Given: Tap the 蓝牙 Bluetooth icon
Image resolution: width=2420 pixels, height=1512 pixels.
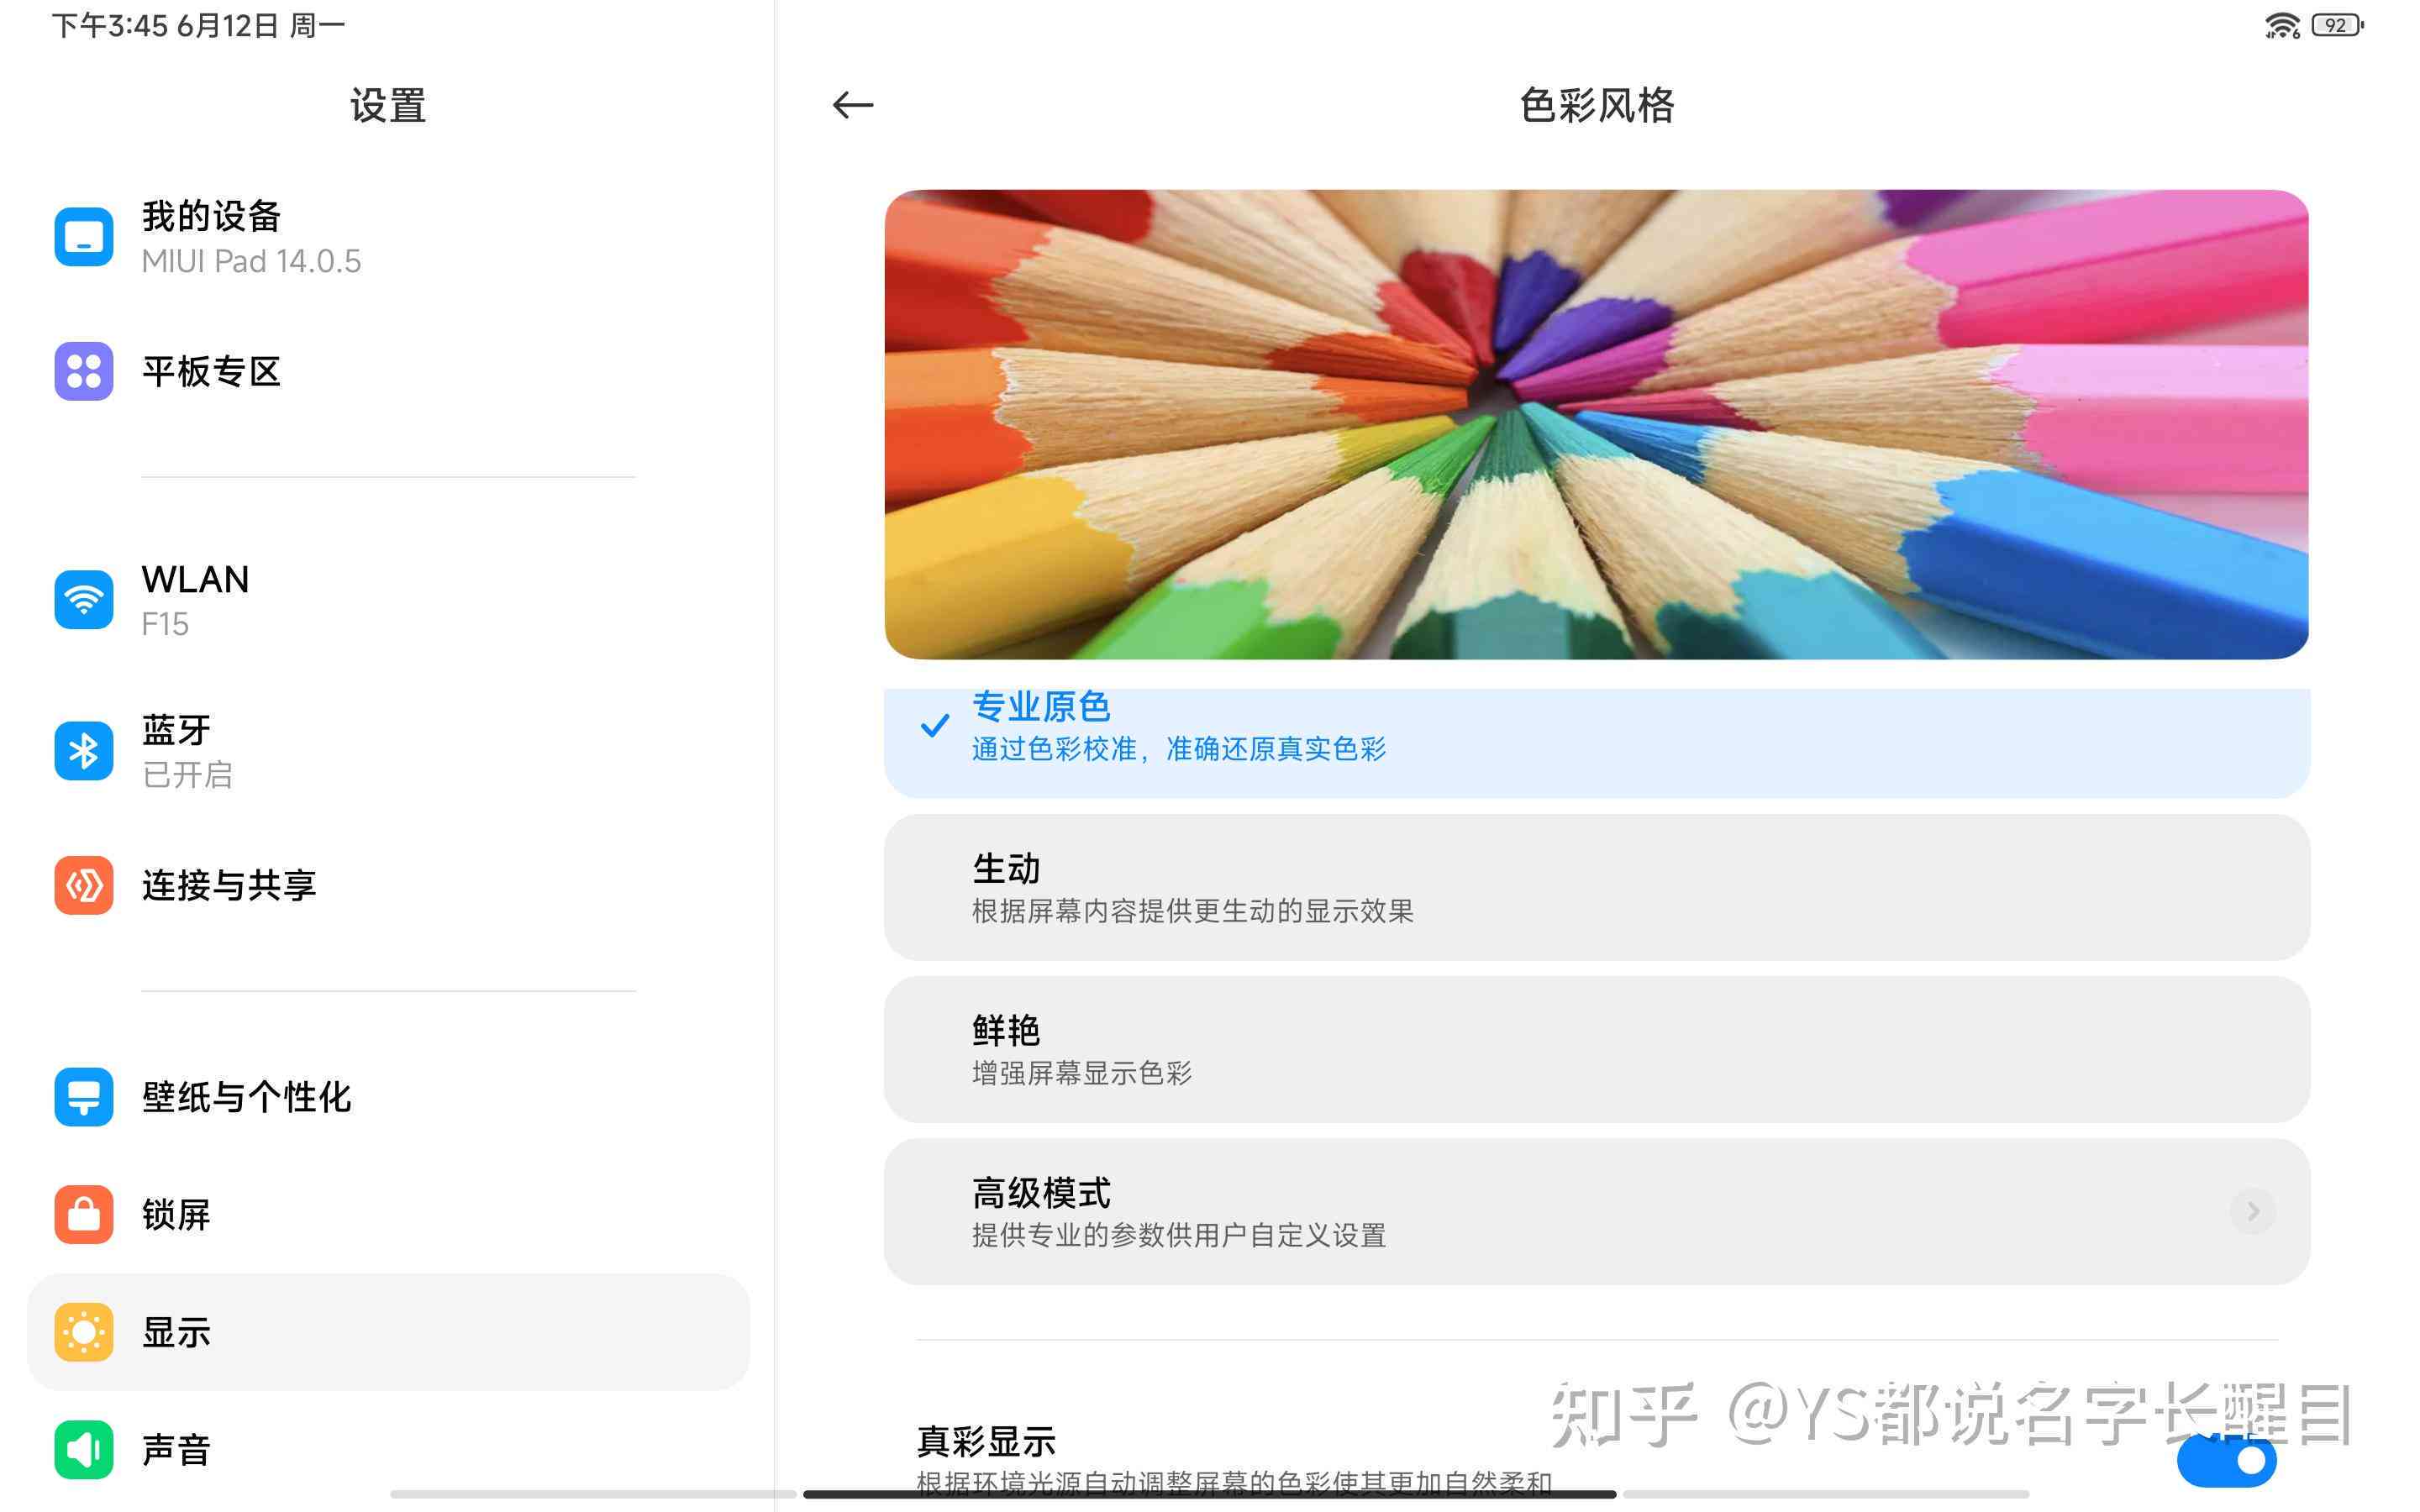Looking at the screenshot, I should [84, 751].
